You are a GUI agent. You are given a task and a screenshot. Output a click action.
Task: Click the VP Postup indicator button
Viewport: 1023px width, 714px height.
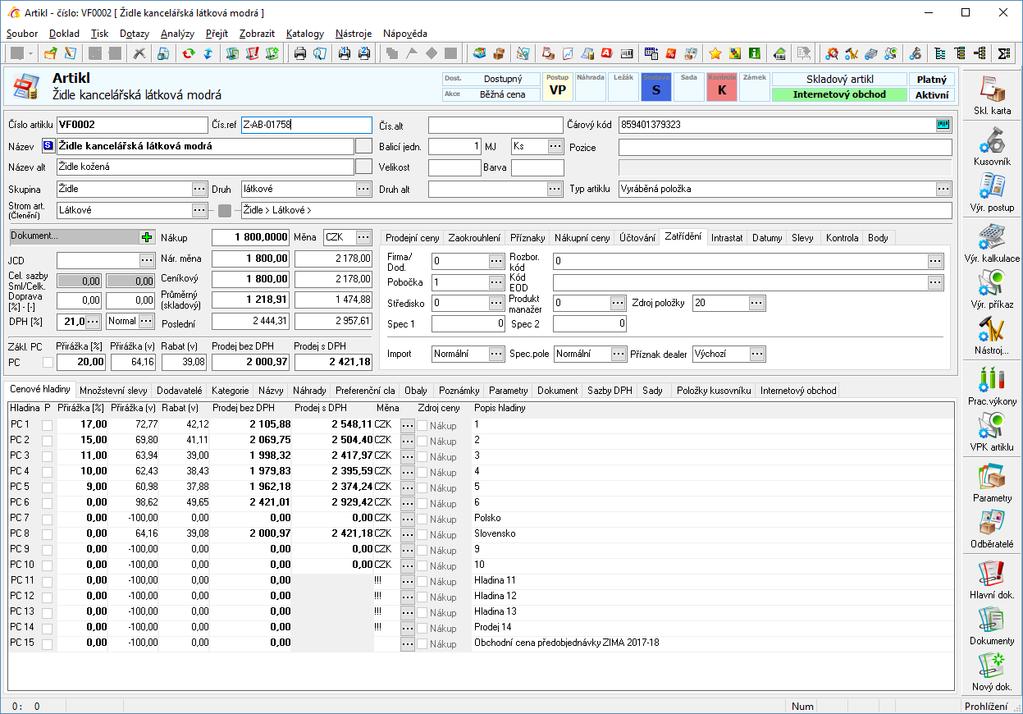pos(558,87)
